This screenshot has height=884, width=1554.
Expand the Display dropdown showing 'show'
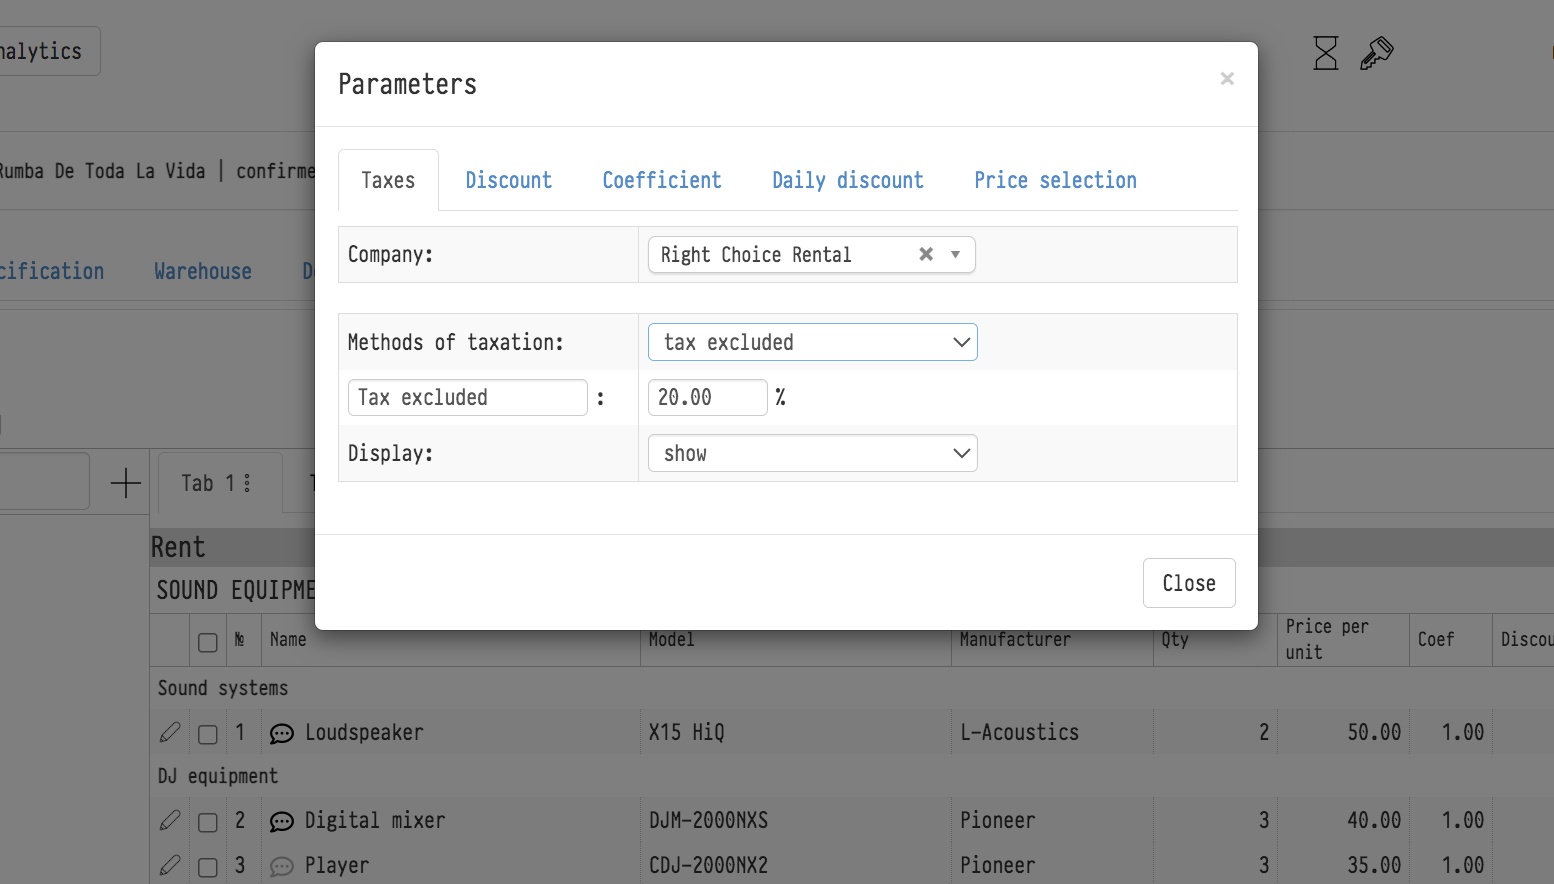pos(812,453)
